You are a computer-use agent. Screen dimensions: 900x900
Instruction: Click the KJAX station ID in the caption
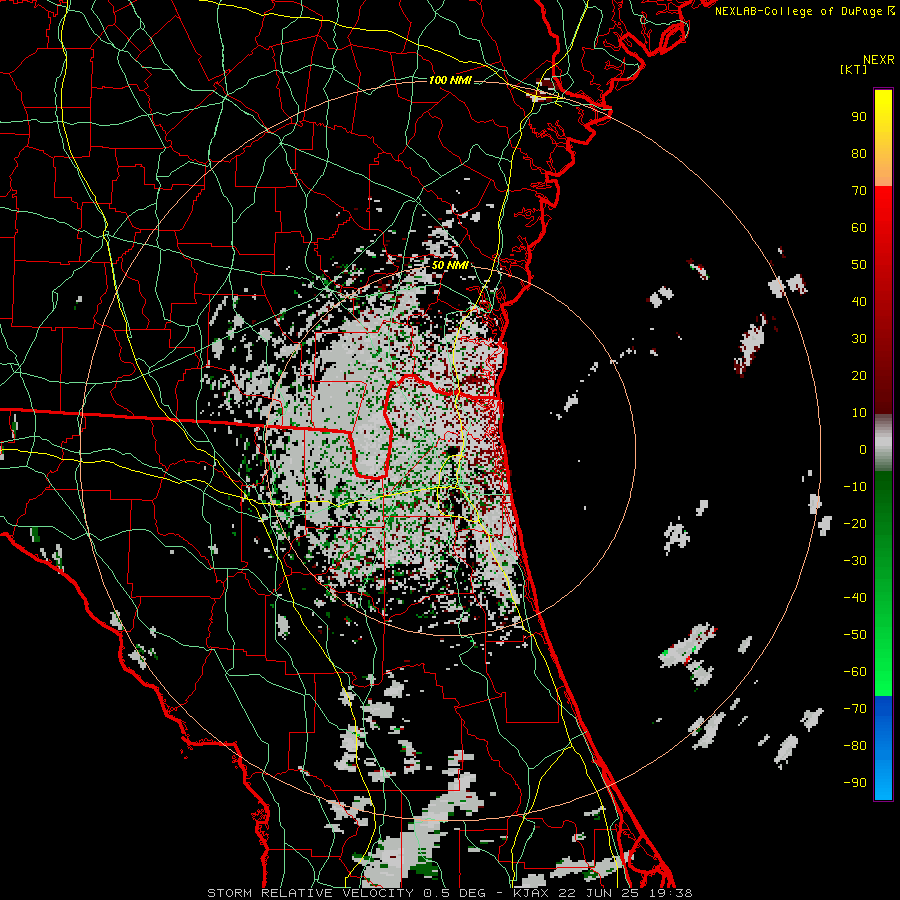[533, 893]
